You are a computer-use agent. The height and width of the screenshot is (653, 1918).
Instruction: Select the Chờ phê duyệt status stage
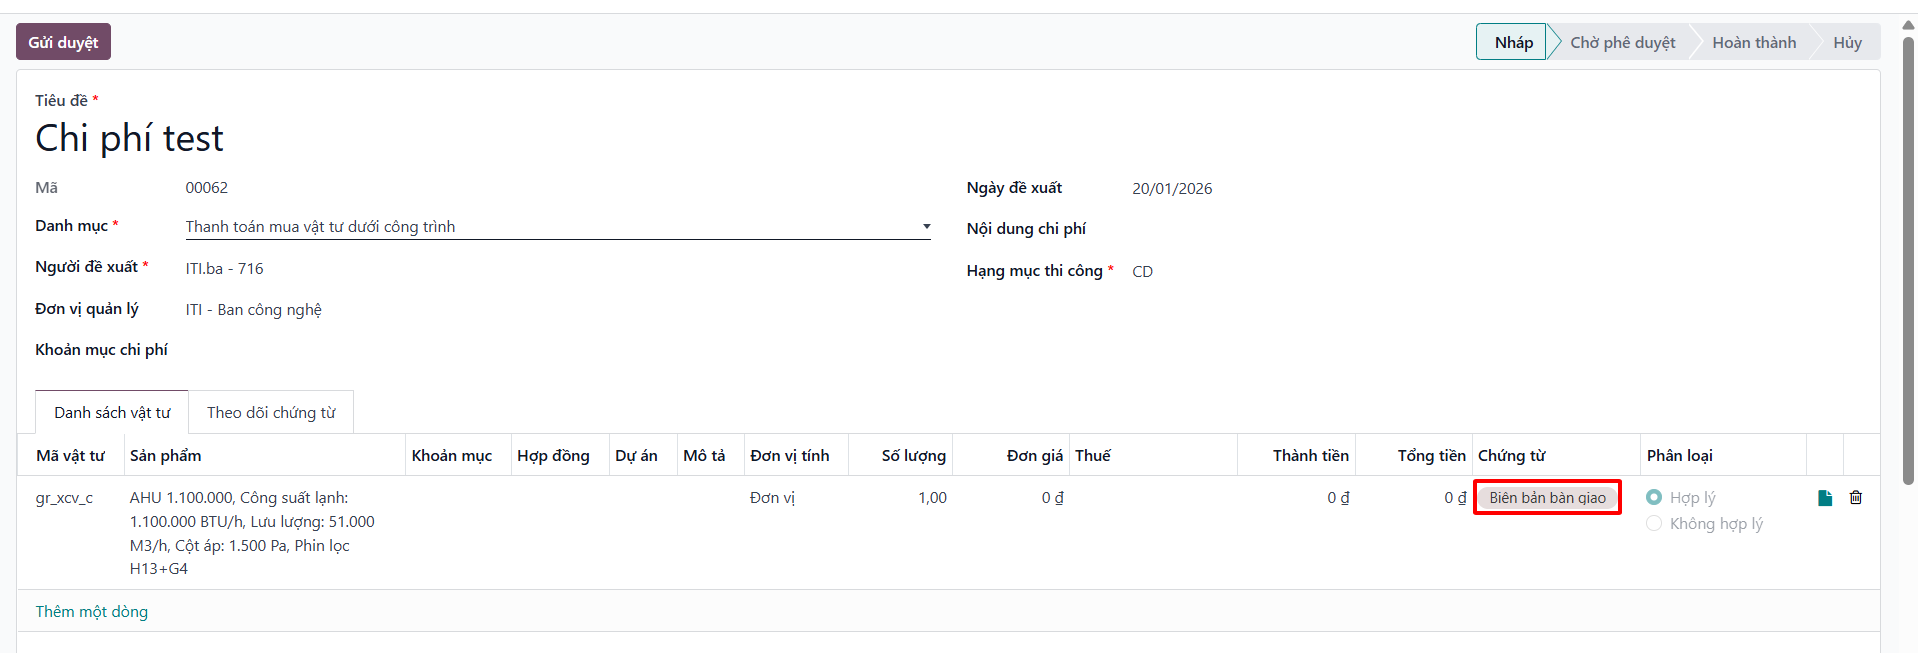click(x=1622, y=42)
